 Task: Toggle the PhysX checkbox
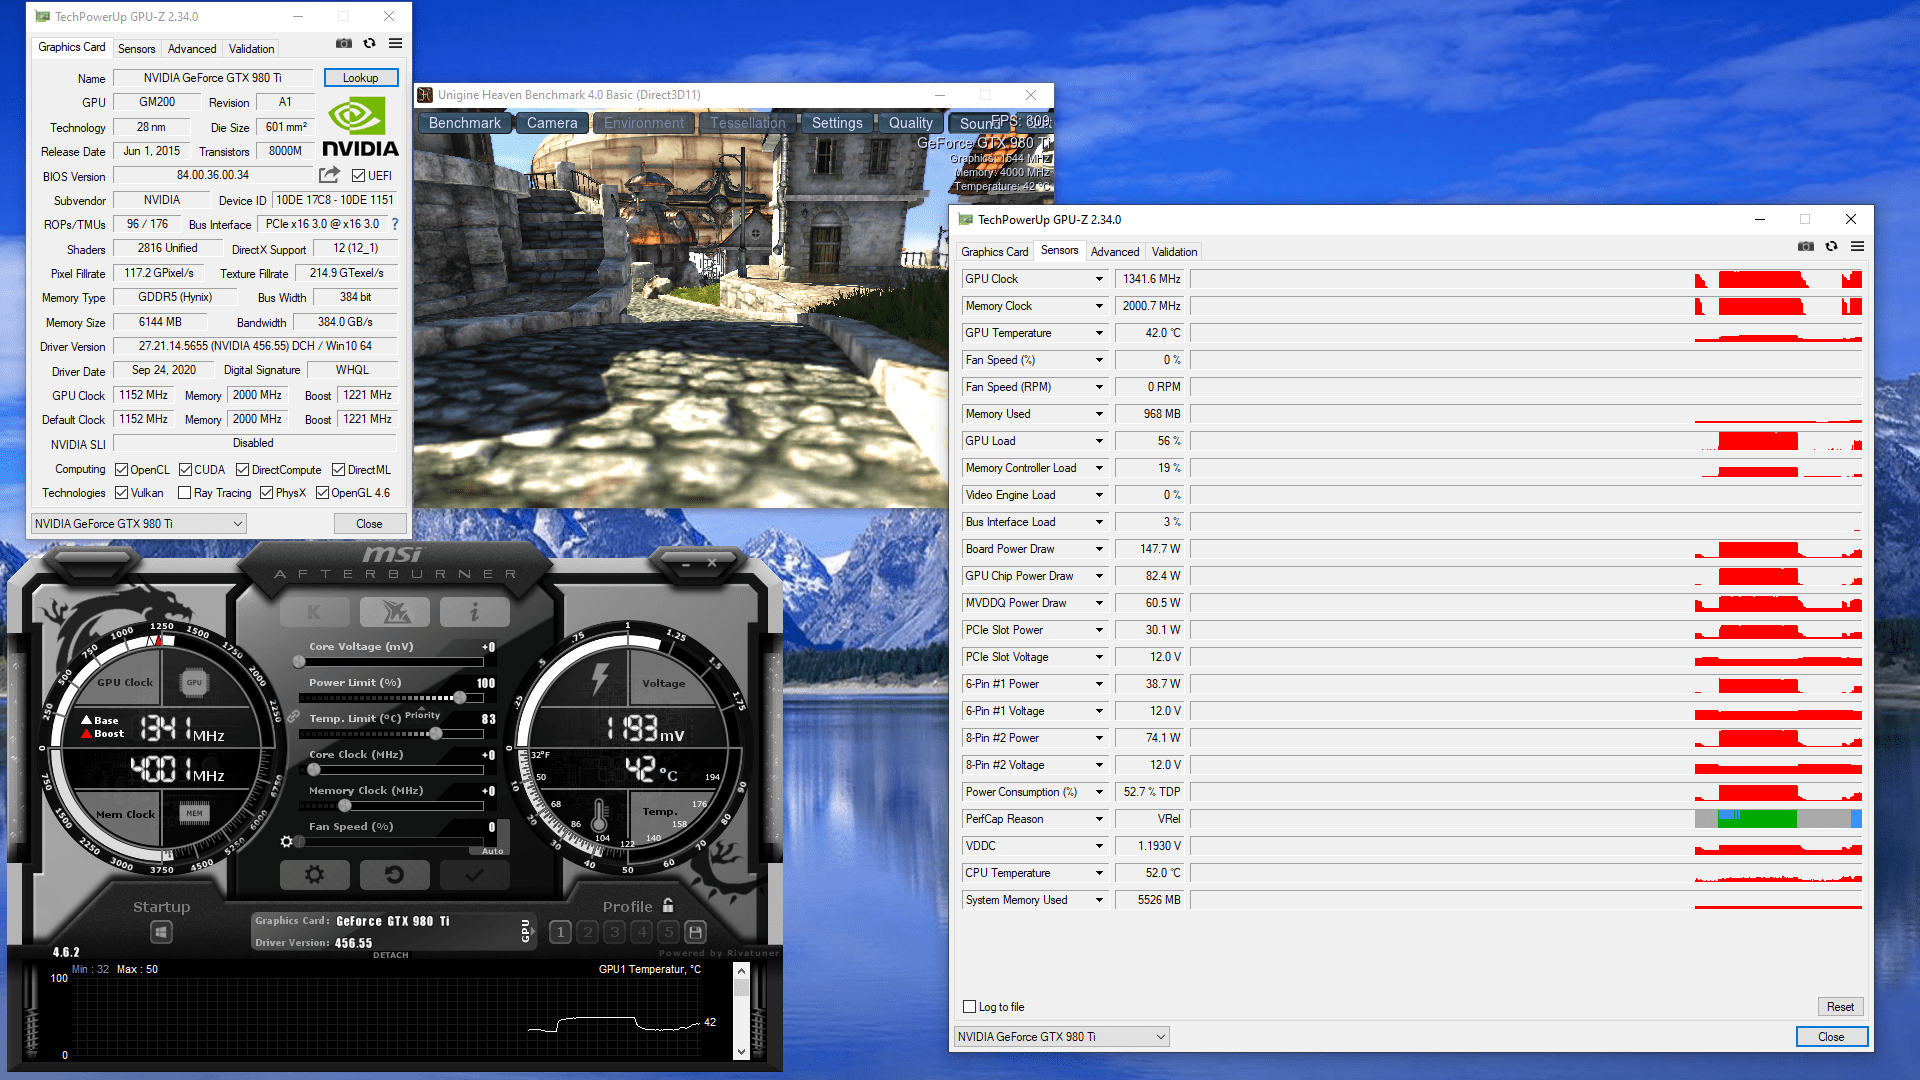click(266, 493)
